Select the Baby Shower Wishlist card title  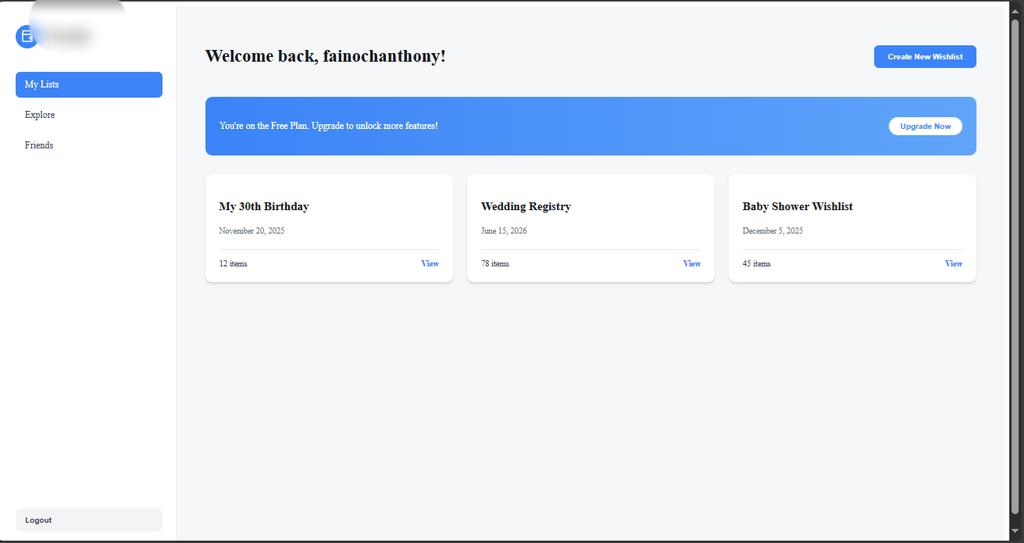coord(797,206)
